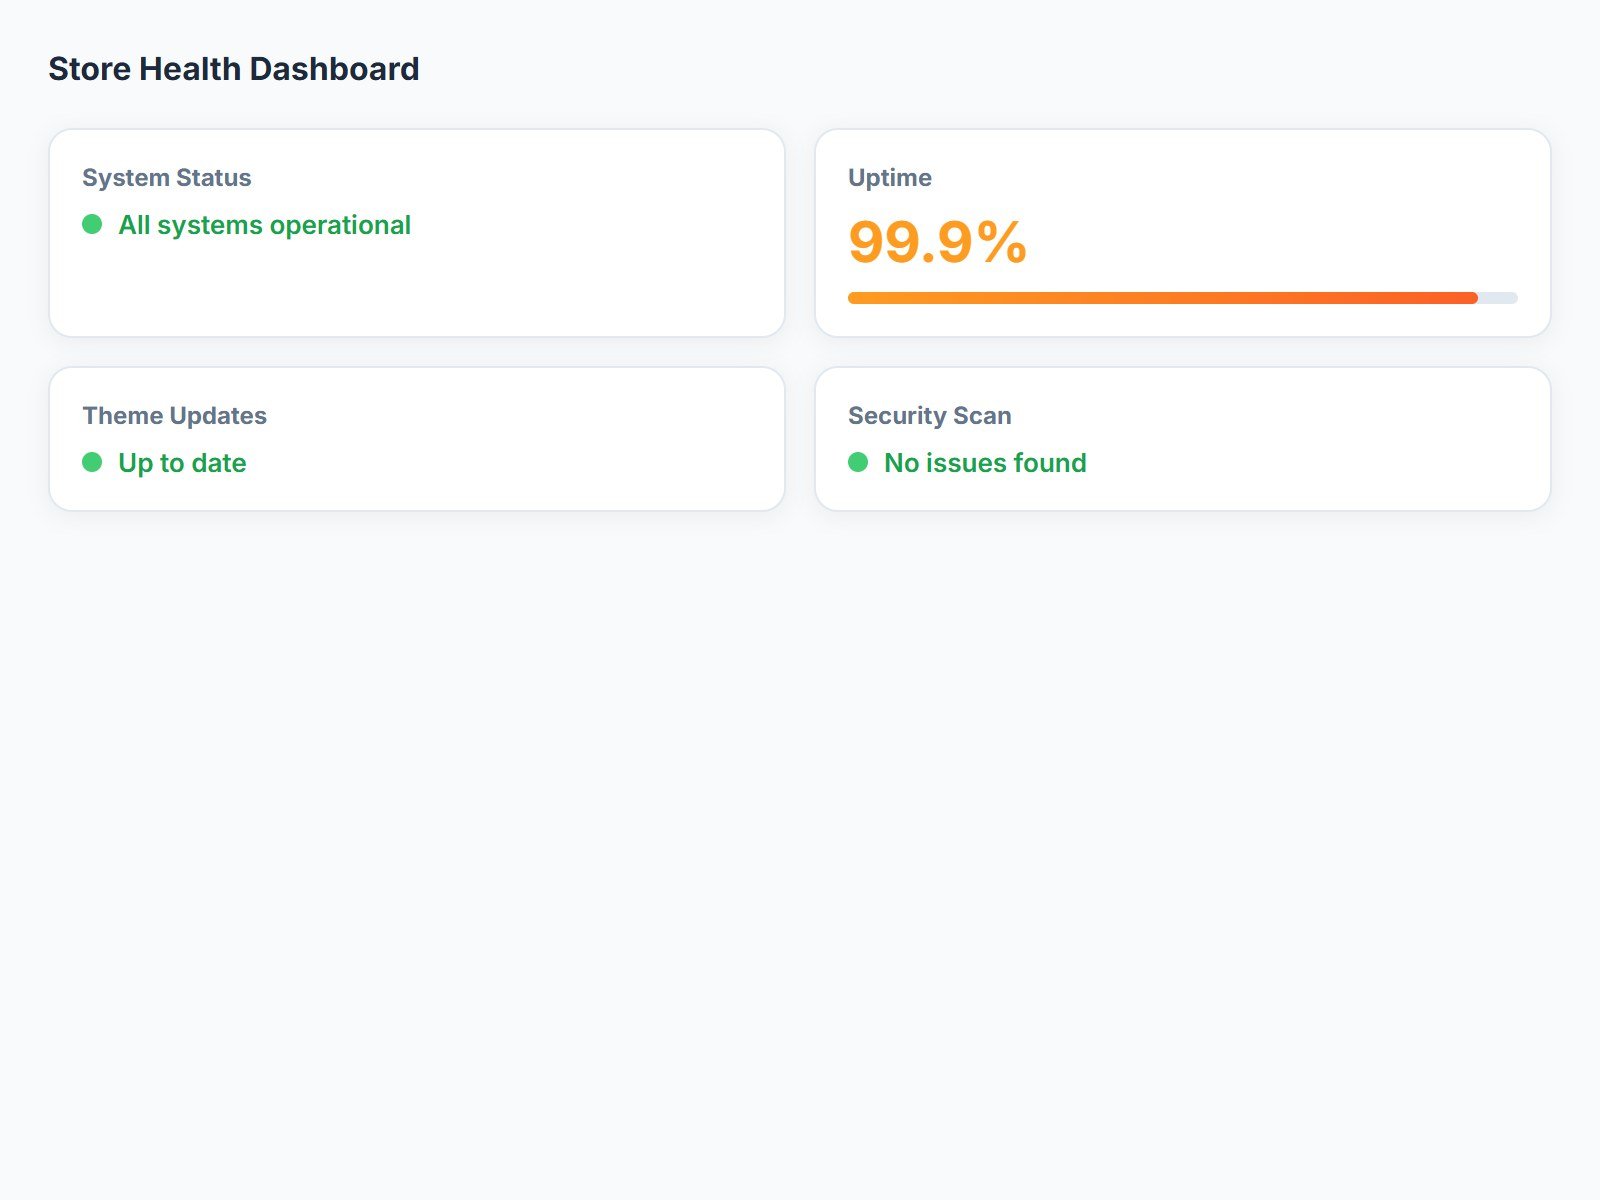Click the green dot beside No issues found
The width and height of the screenshot is (1600, 1200).
[858, 462]
